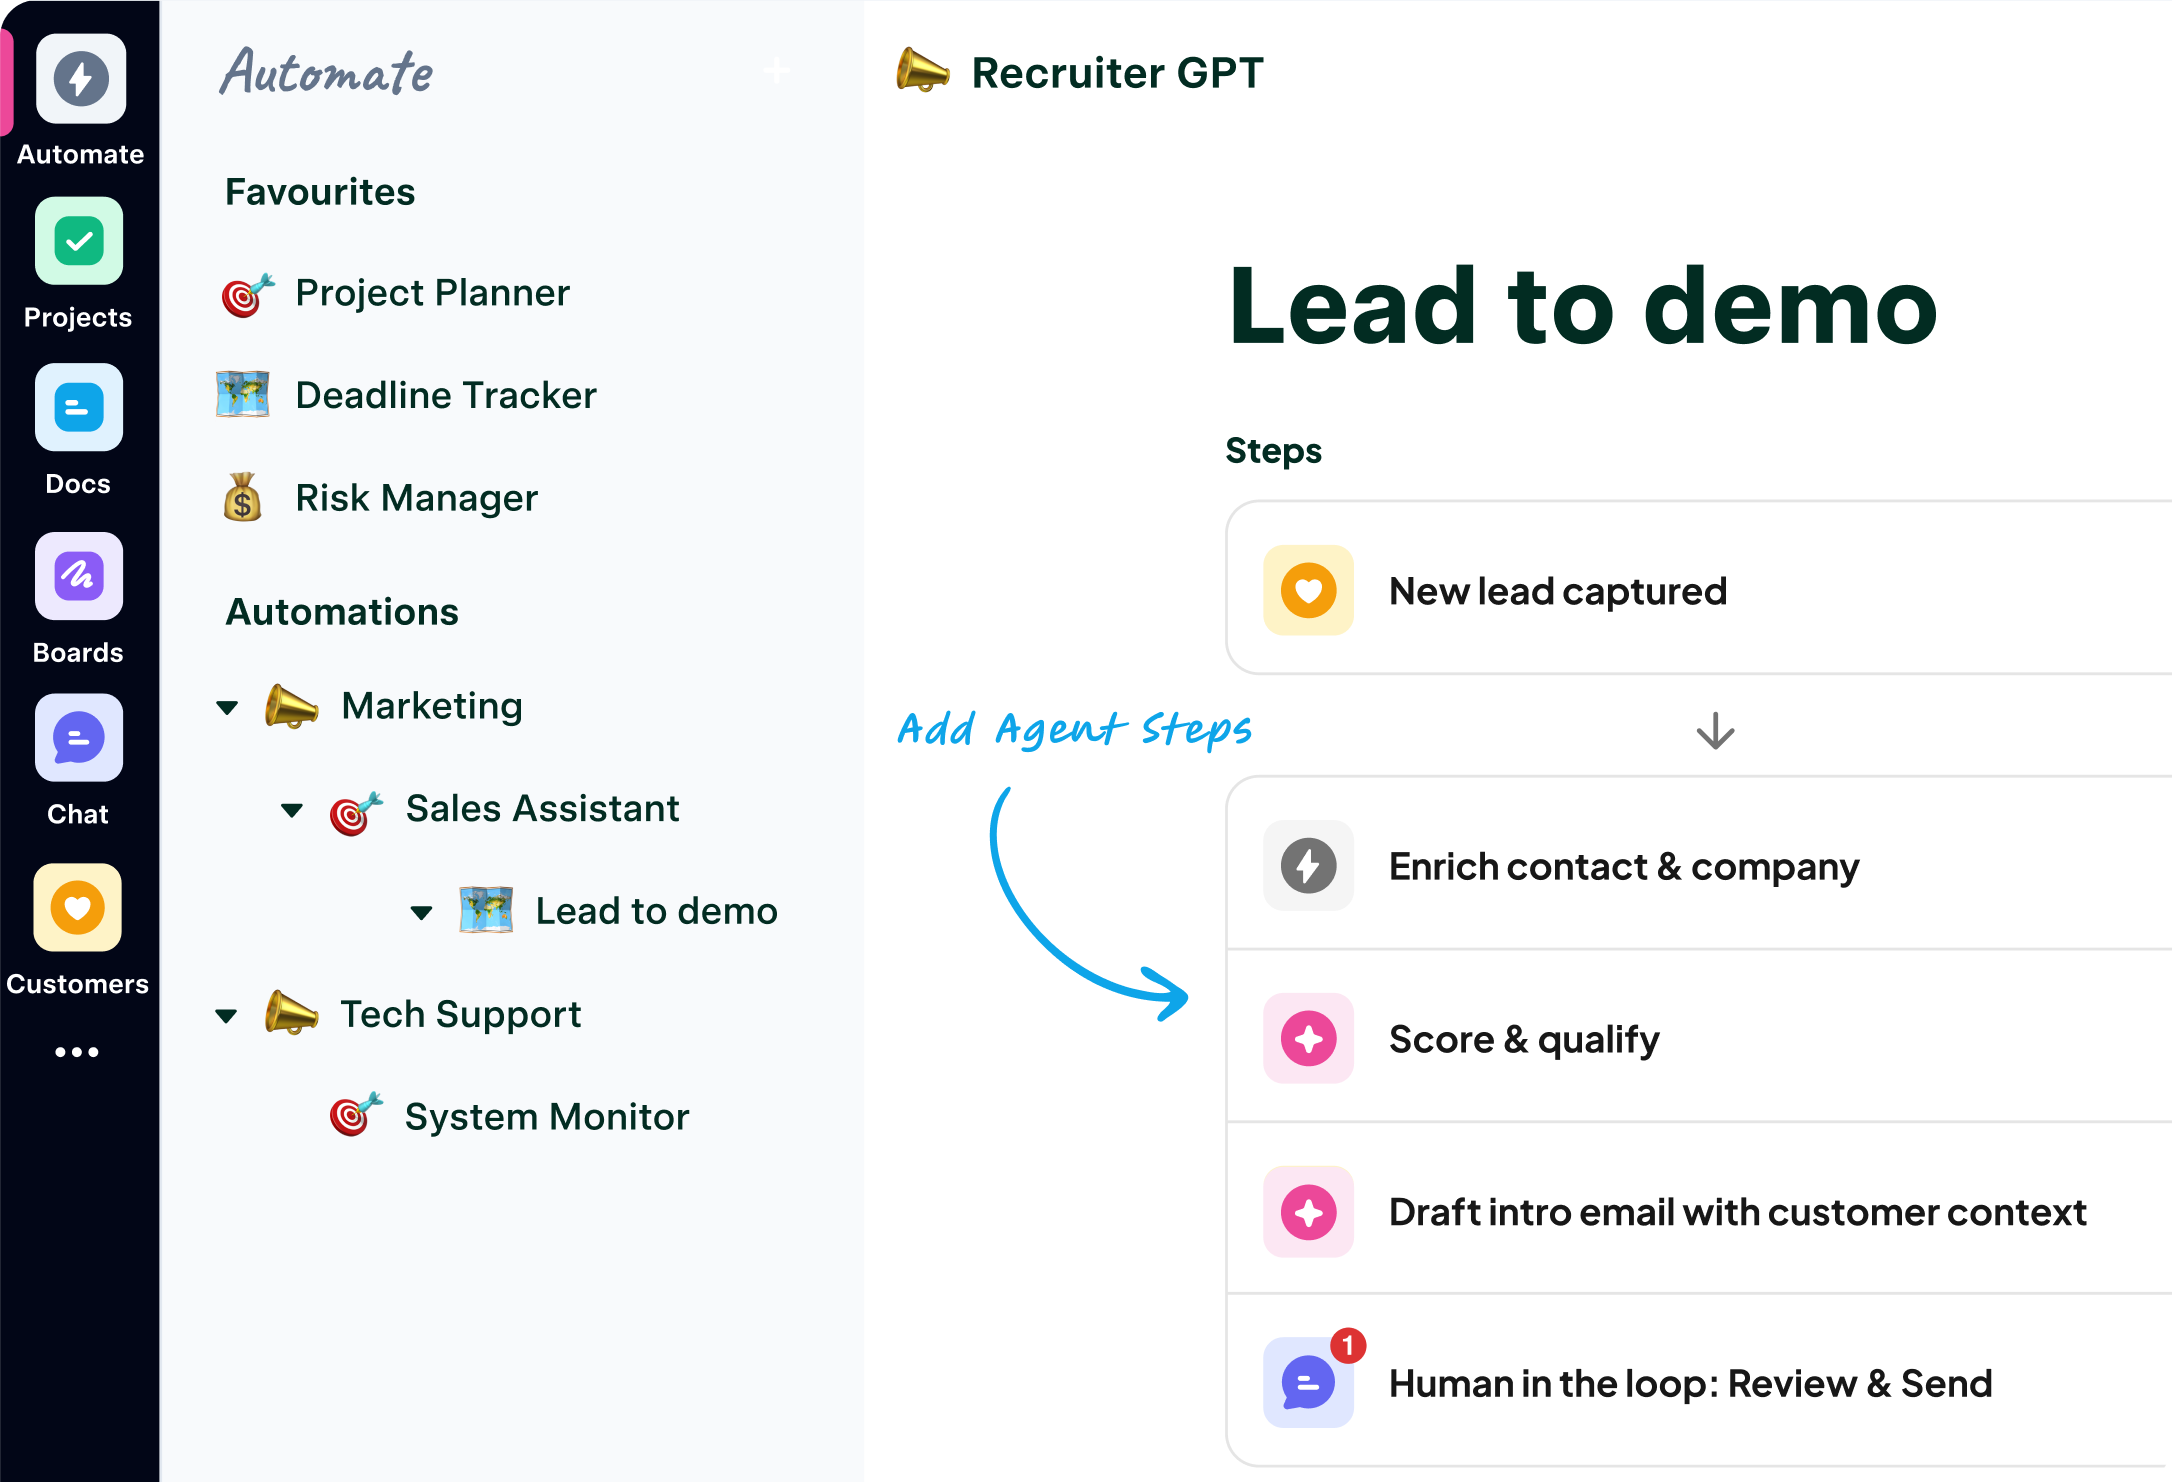Open the Docs app icon

pos(79,408)
